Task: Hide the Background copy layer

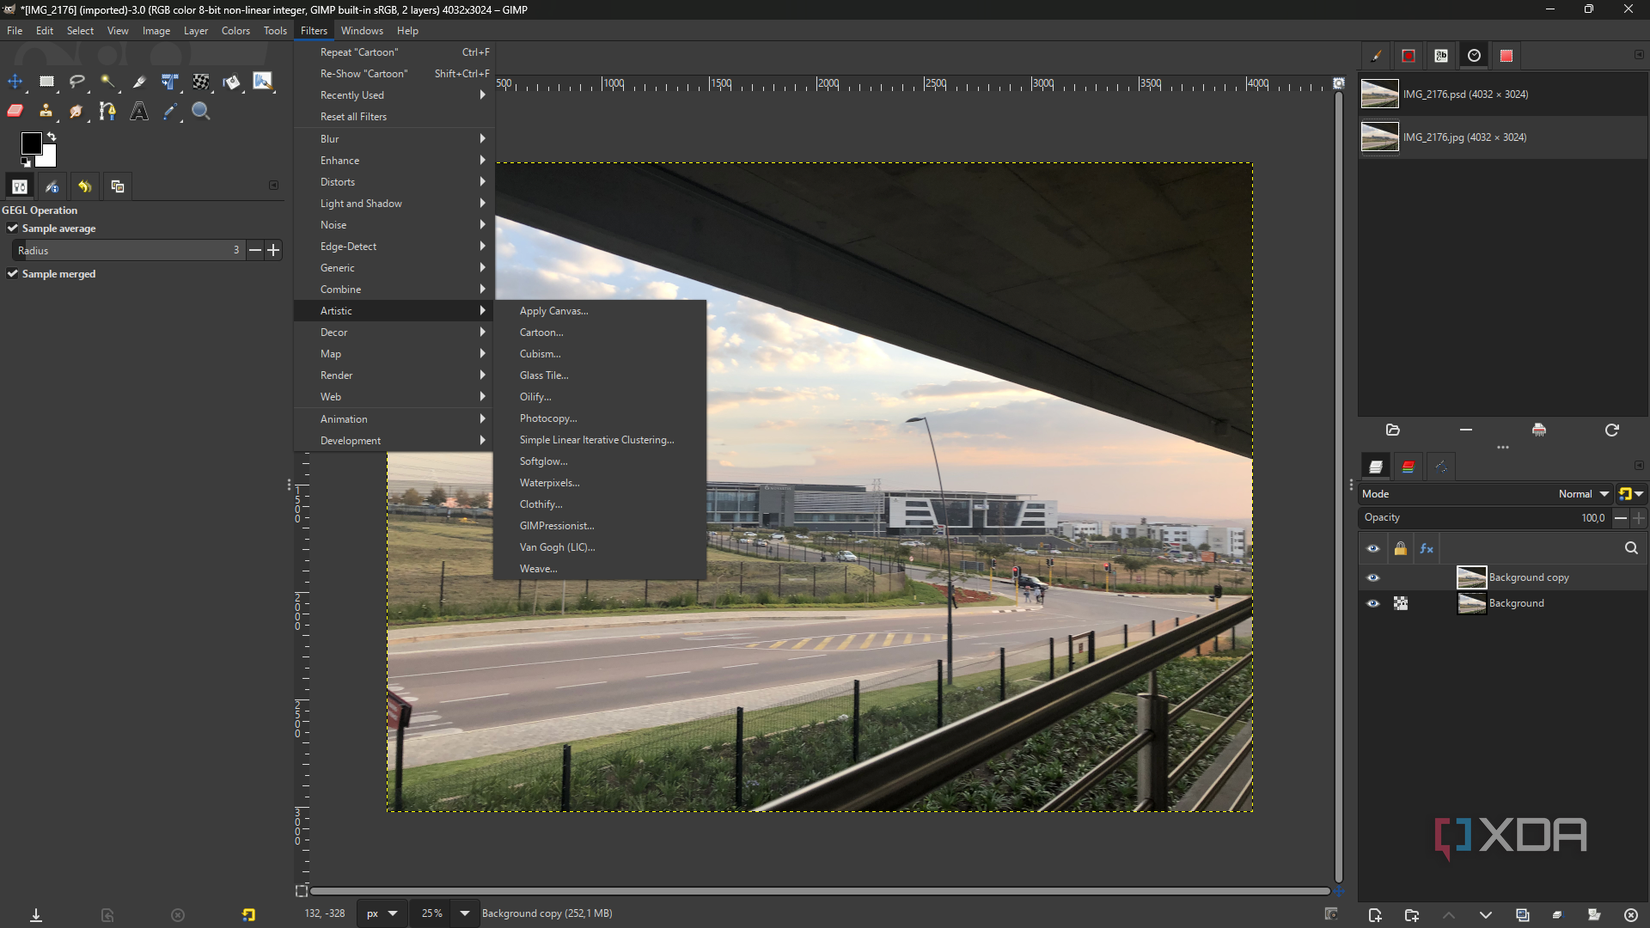Action: (x=1373, y=577)
